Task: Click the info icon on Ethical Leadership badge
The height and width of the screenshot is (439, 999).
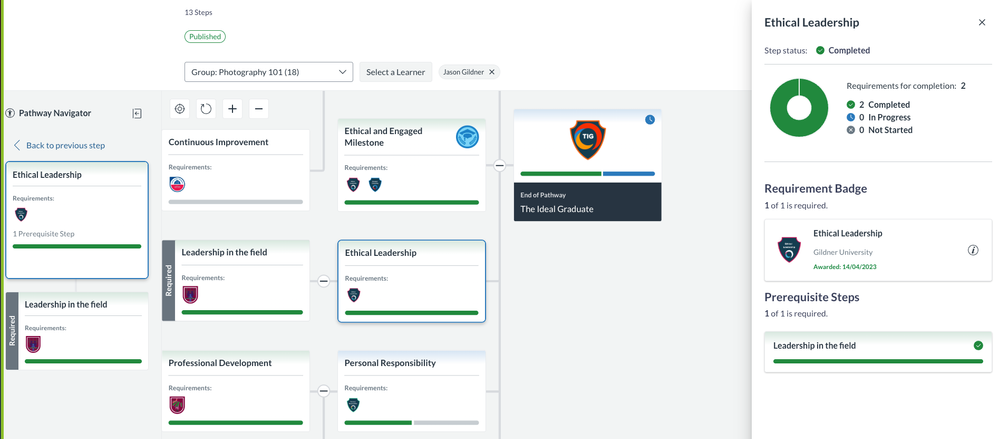Action: tap(973, 250)
